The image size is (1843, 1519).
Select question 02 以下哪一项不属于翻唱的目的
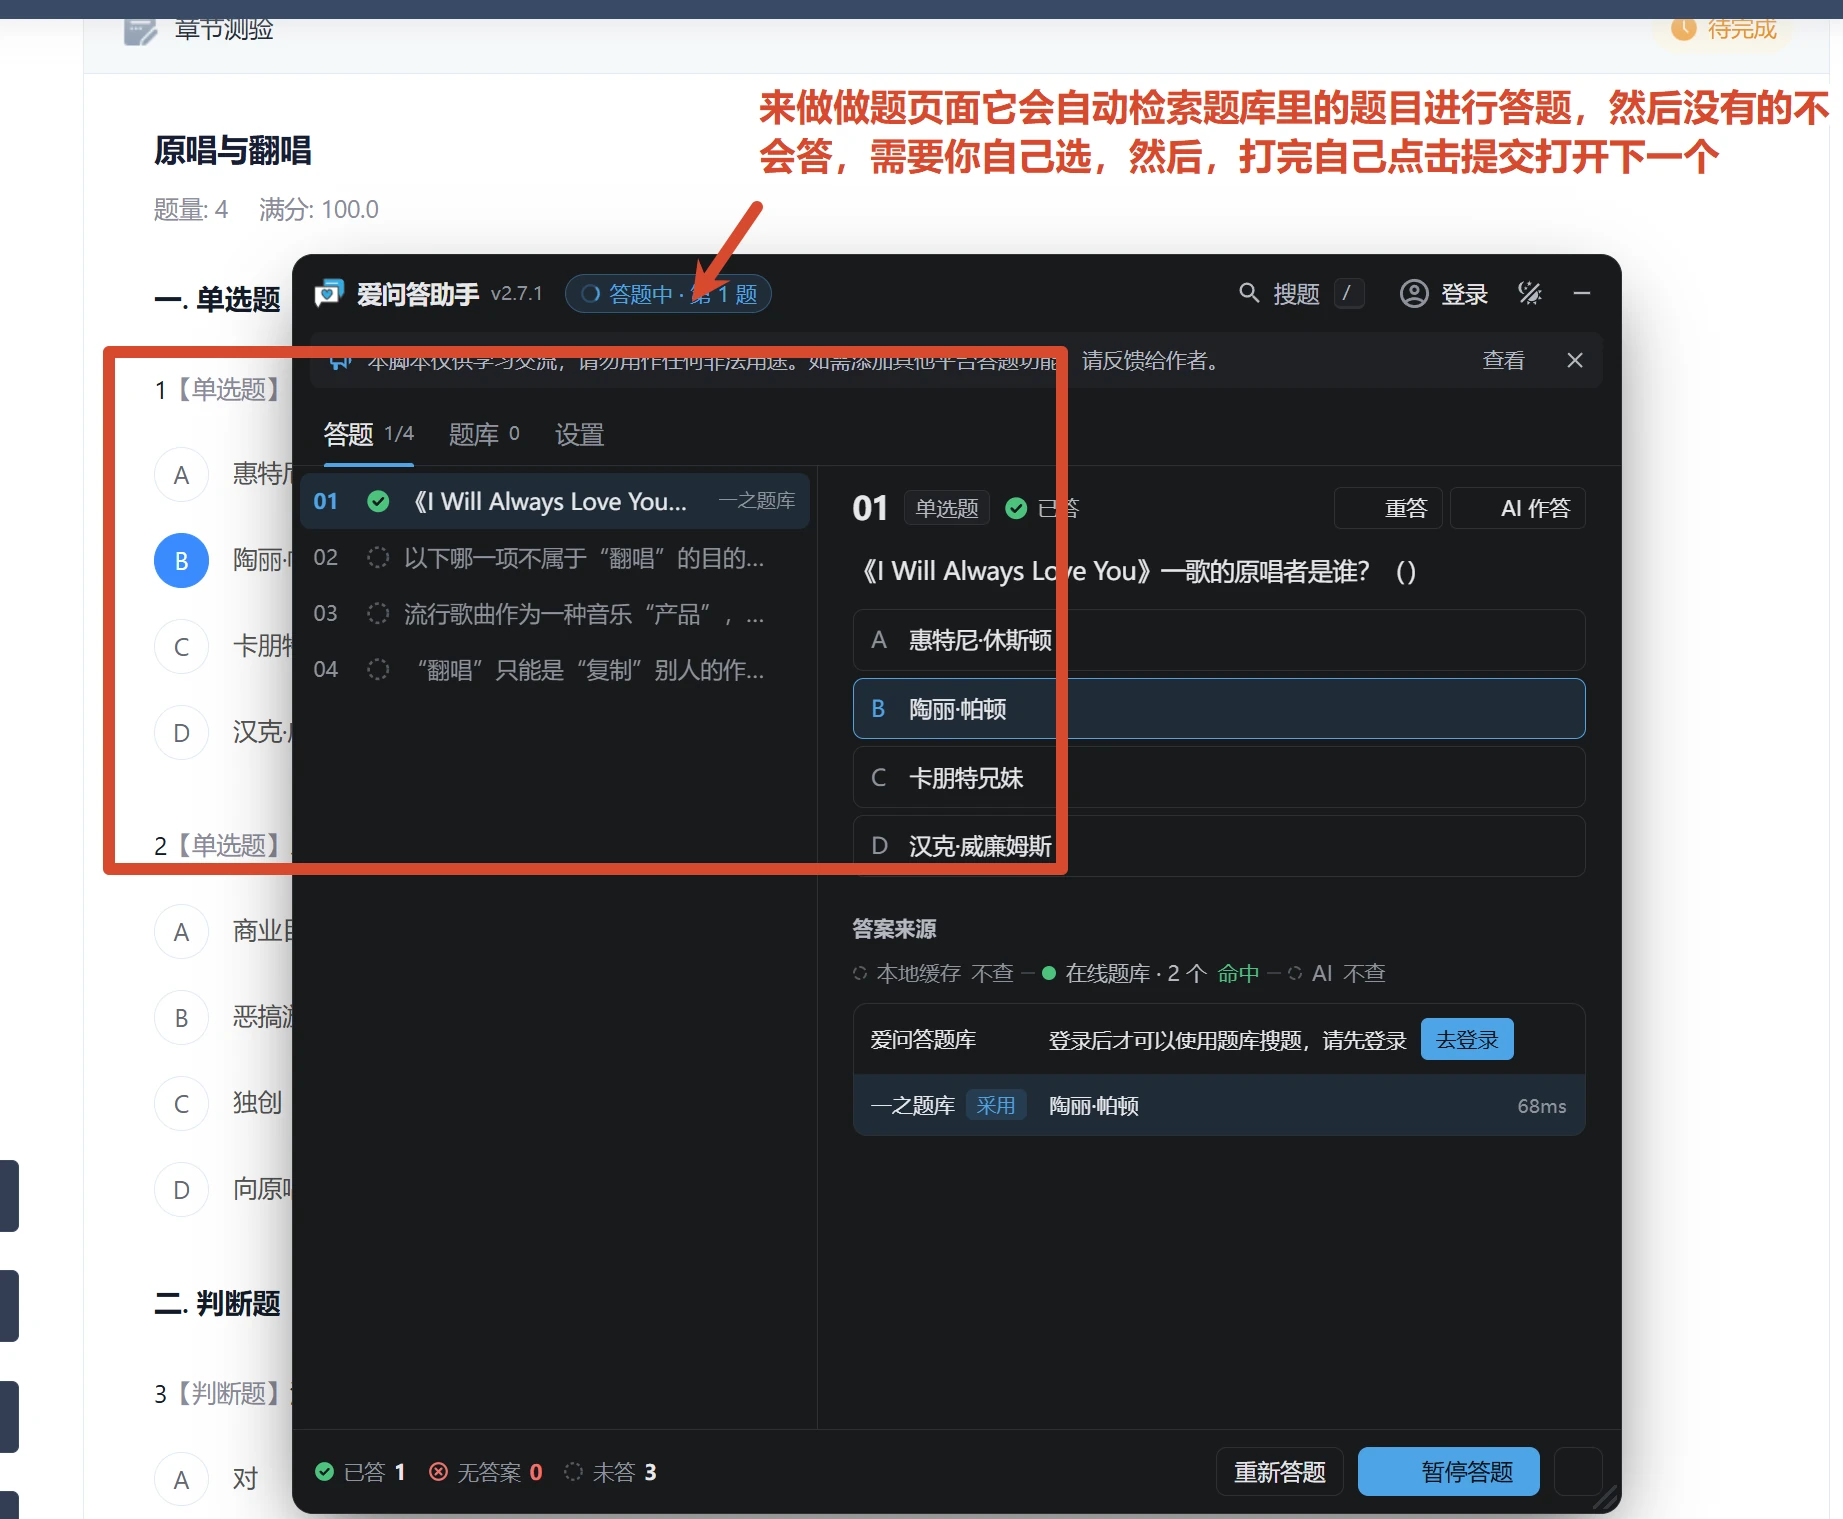point(555,557)
